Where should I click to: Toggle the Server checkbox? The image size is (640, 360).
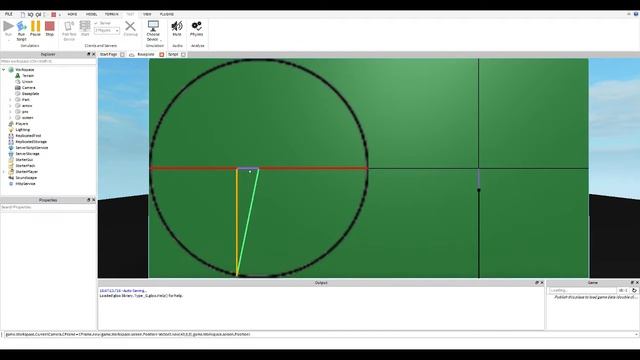click(x=96, y=23)
